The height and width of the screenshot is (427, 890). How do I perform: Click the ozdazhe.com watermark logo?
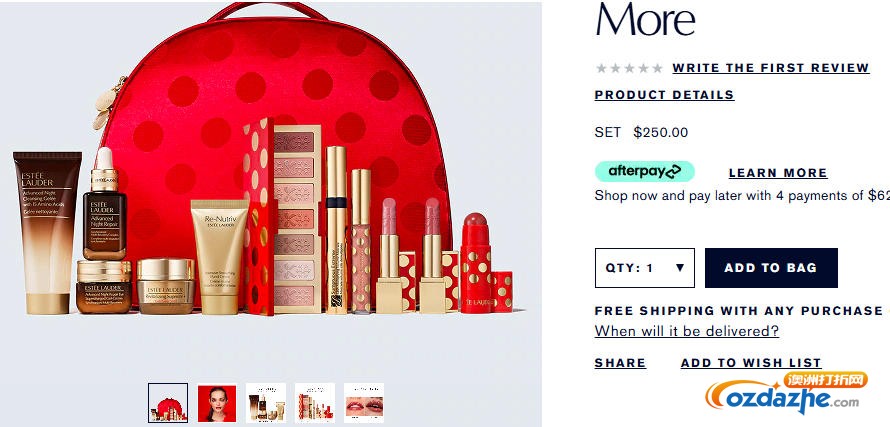[786, 393]
